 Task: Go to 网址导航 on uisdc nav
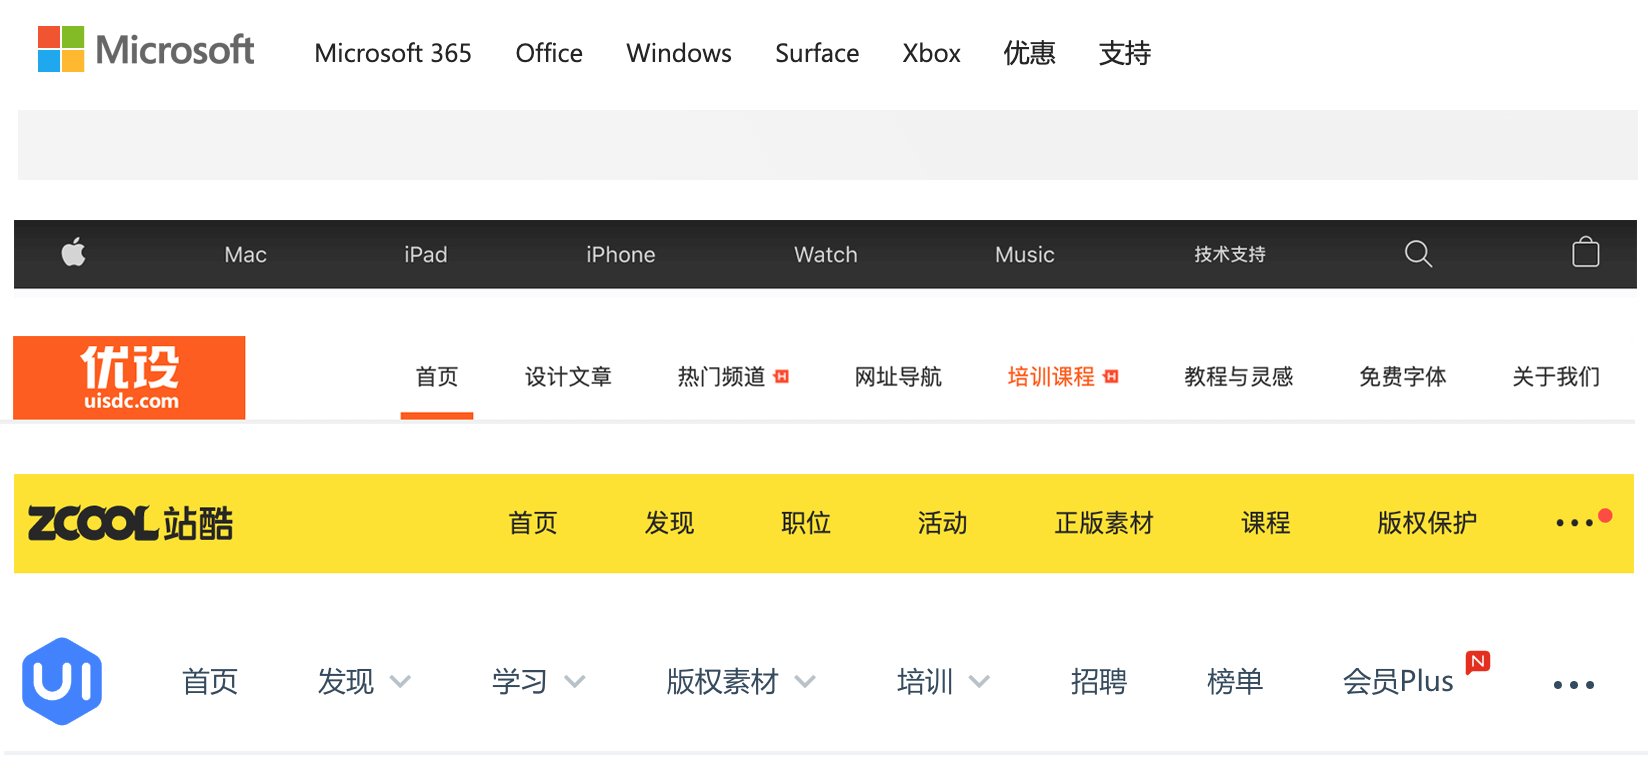click(898, 377)
